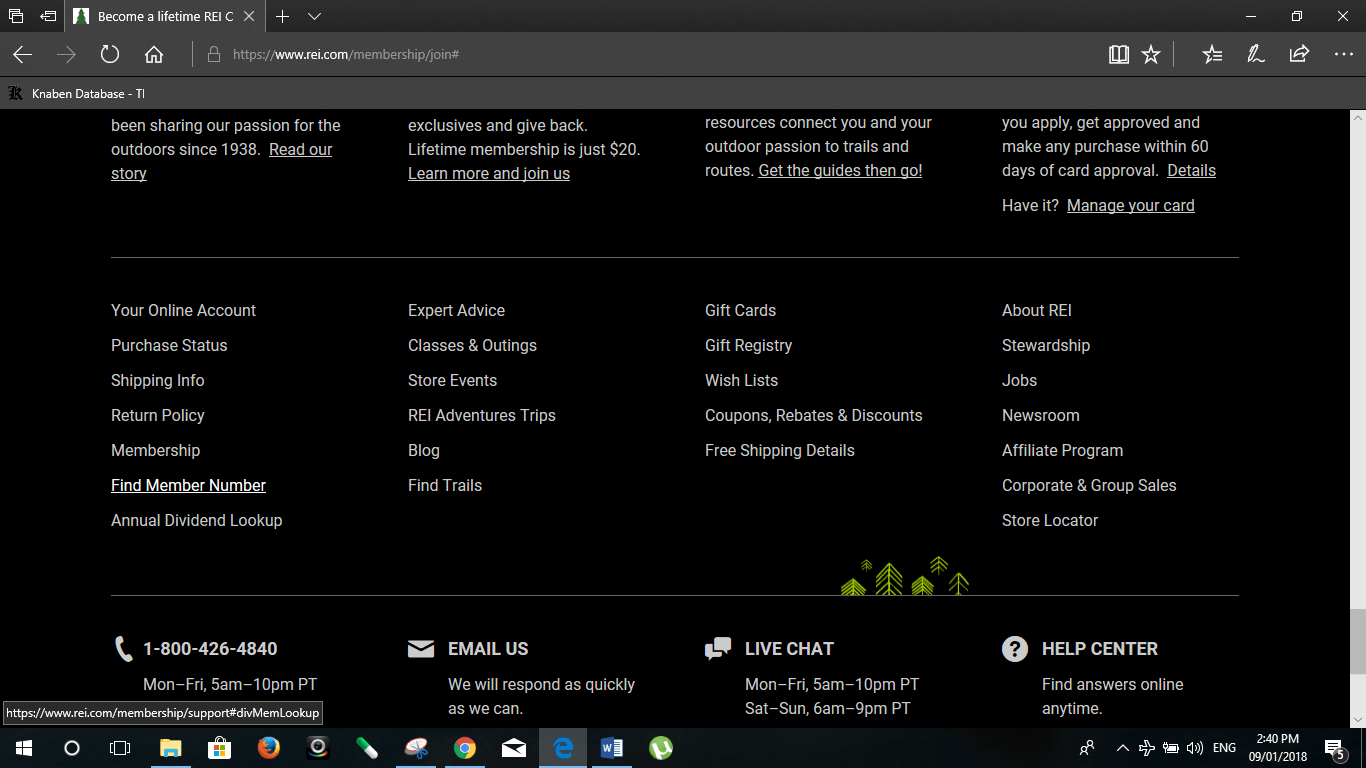Screen dimensions: 1366x768
Task: Open REI Adventures Trips
Action: (x=481, y=415)
